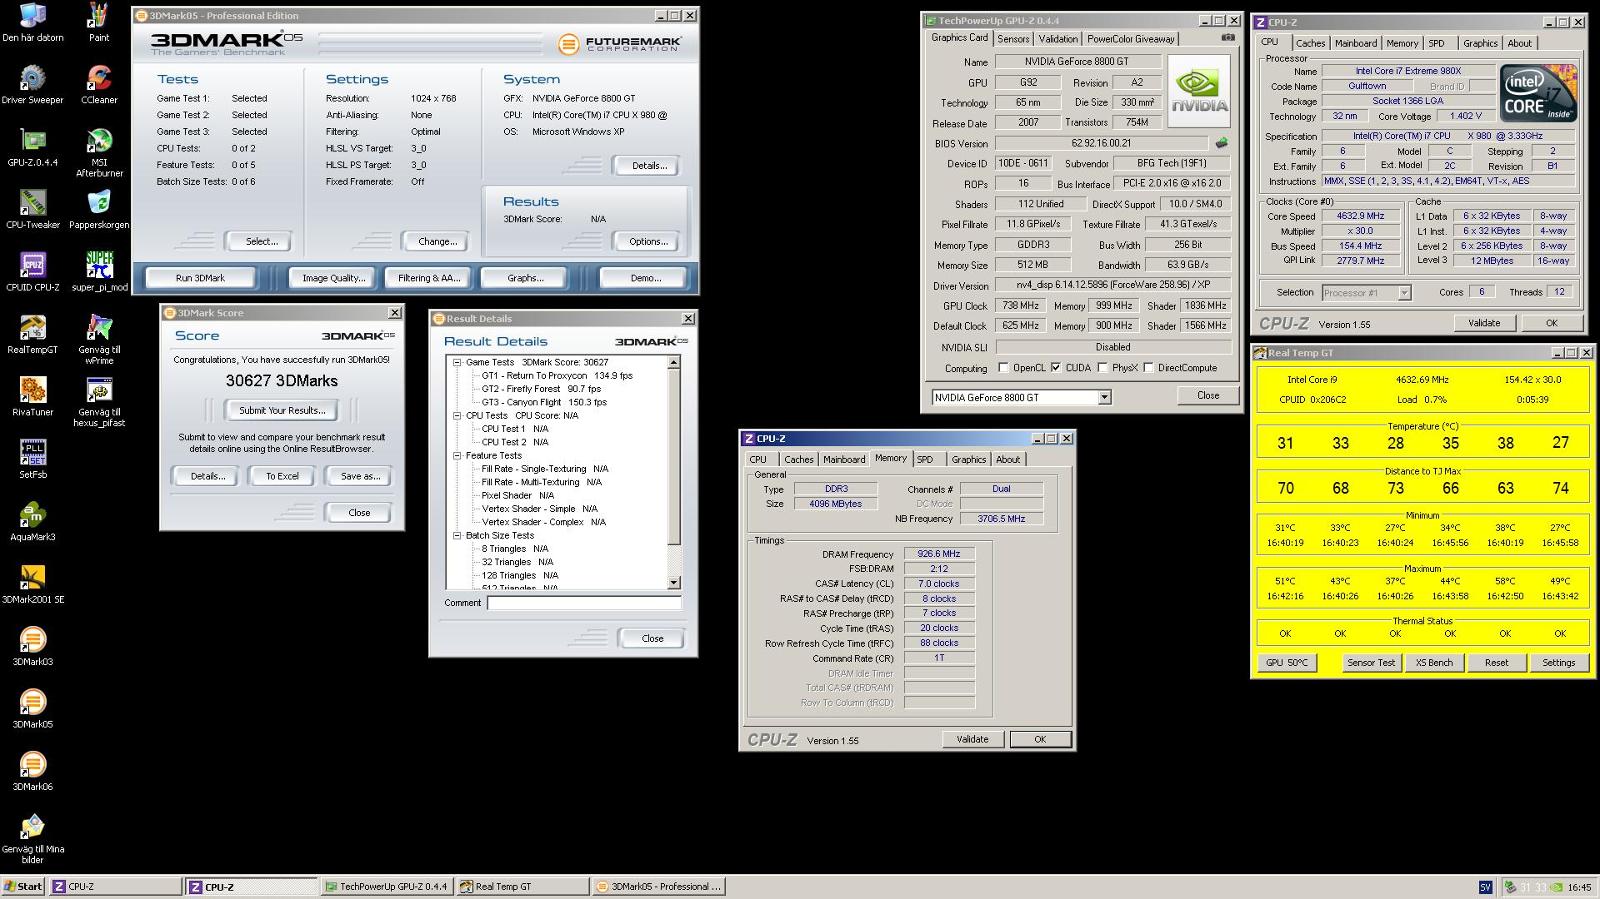The width and height of the screenshot is (1600, 899).
Task: Click the NVIDIA logo in GPU-Z
Action: [1200, 90]
